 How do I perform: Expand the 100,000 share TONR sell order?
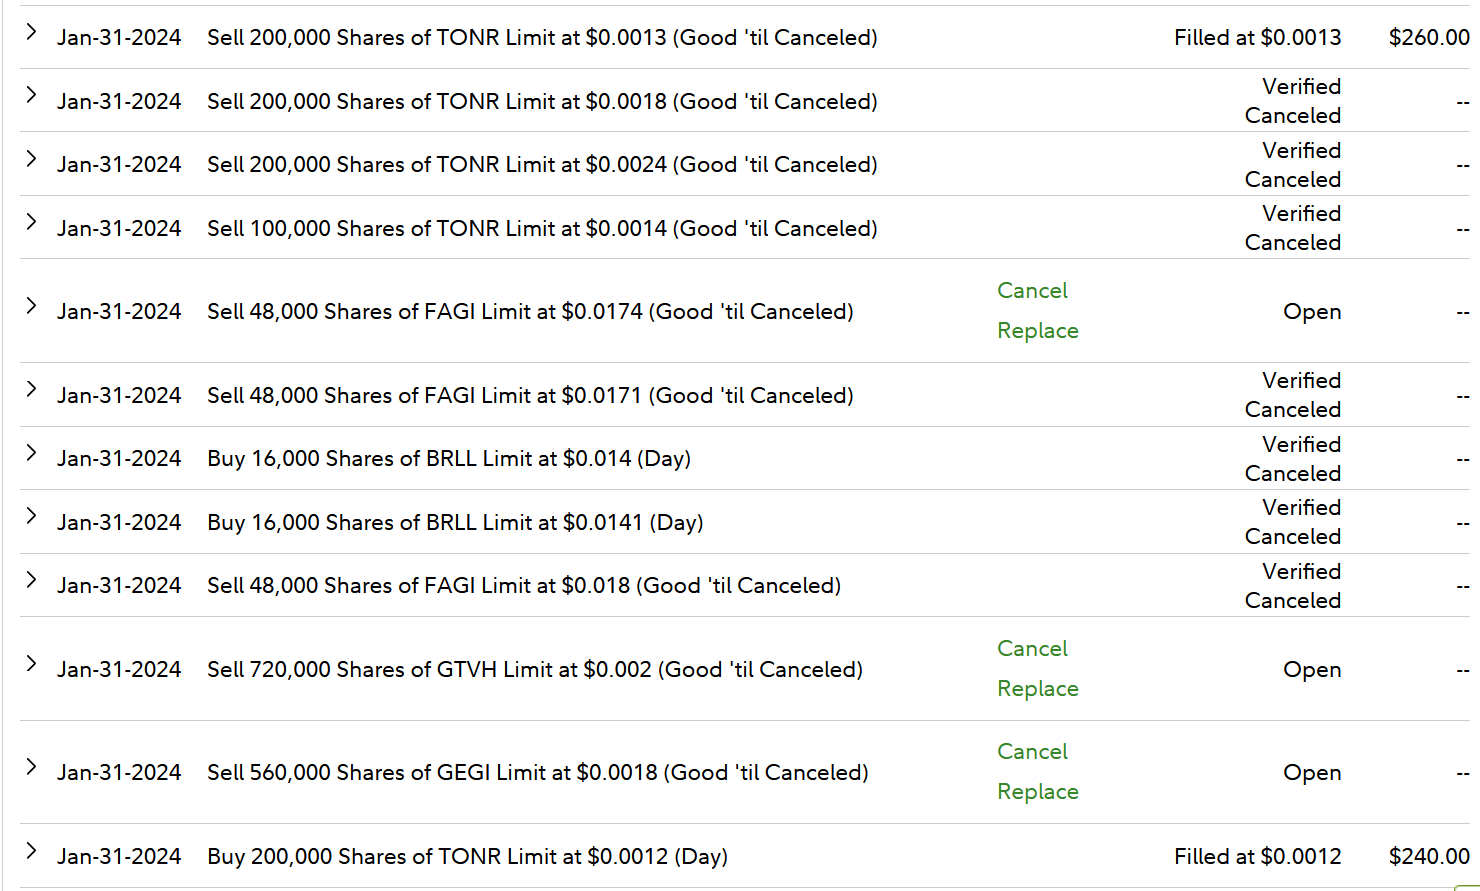point(31,222)
